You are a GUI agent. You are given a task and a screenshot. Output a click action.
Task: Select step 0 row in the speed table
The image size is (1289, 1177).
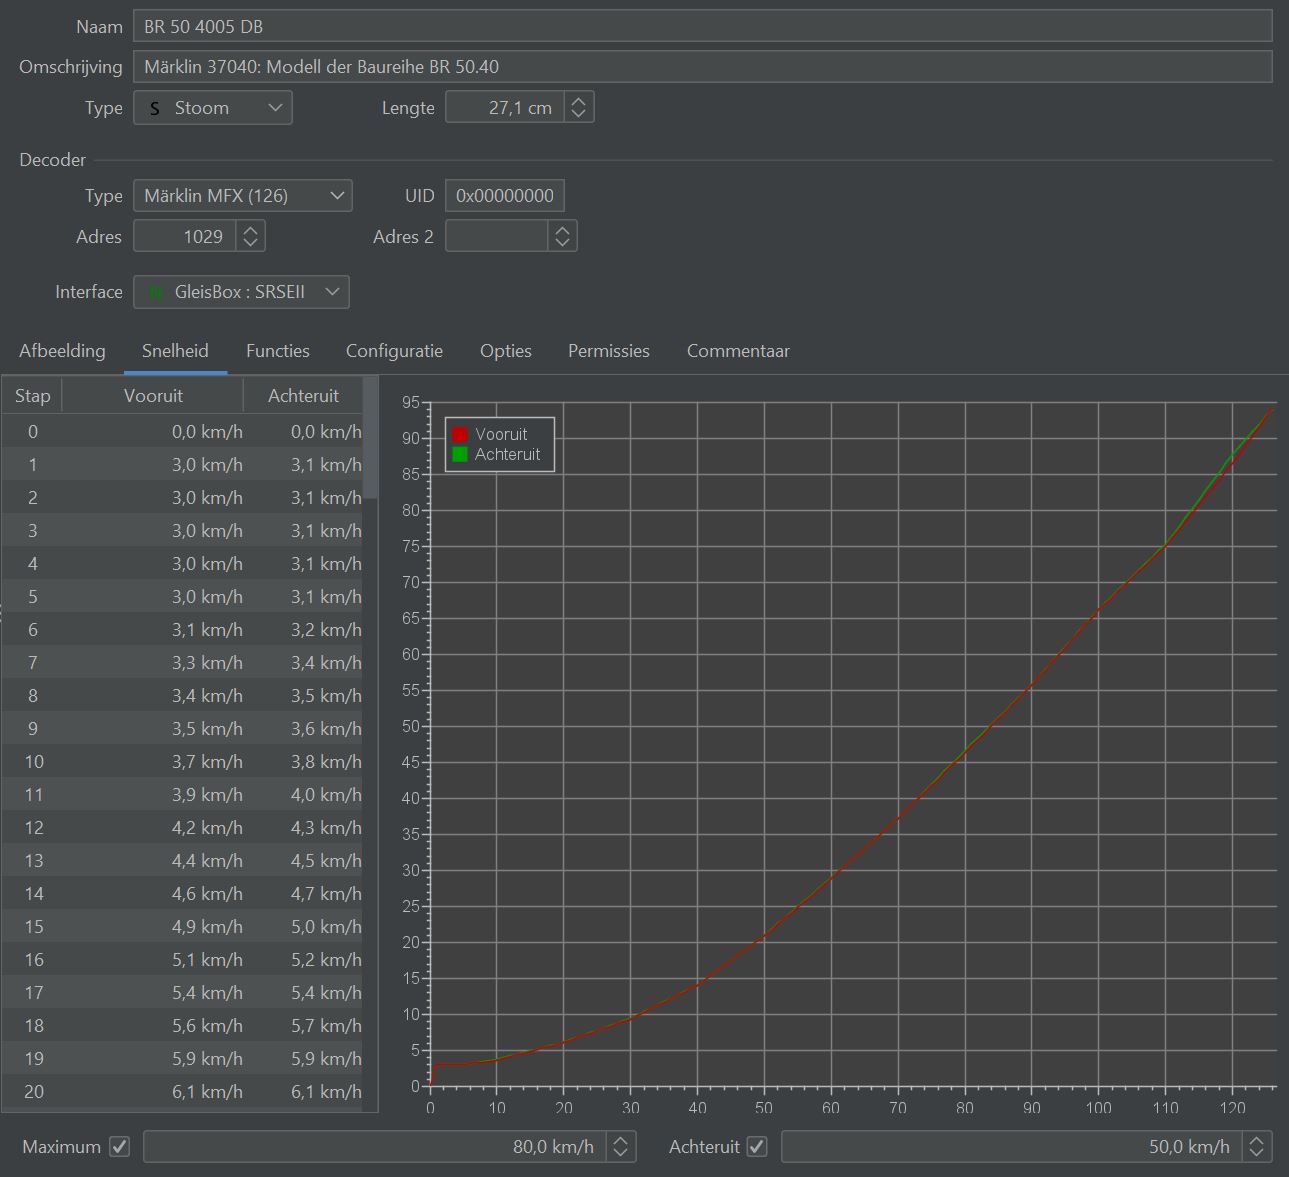tap(182, 432)
